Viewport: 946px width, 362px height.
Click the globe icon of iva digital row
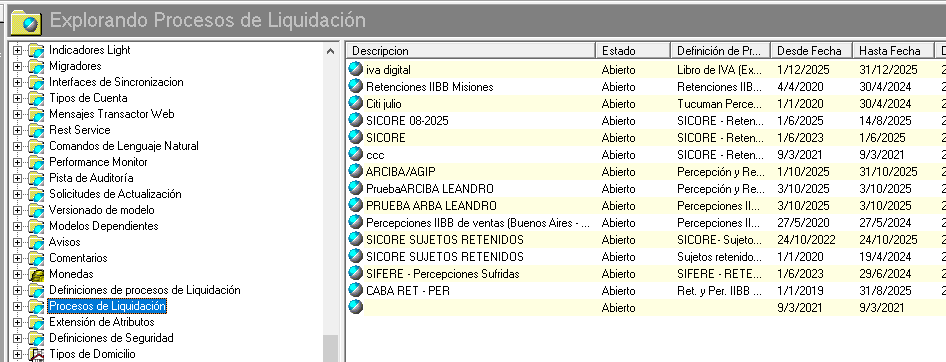[356, 69]
